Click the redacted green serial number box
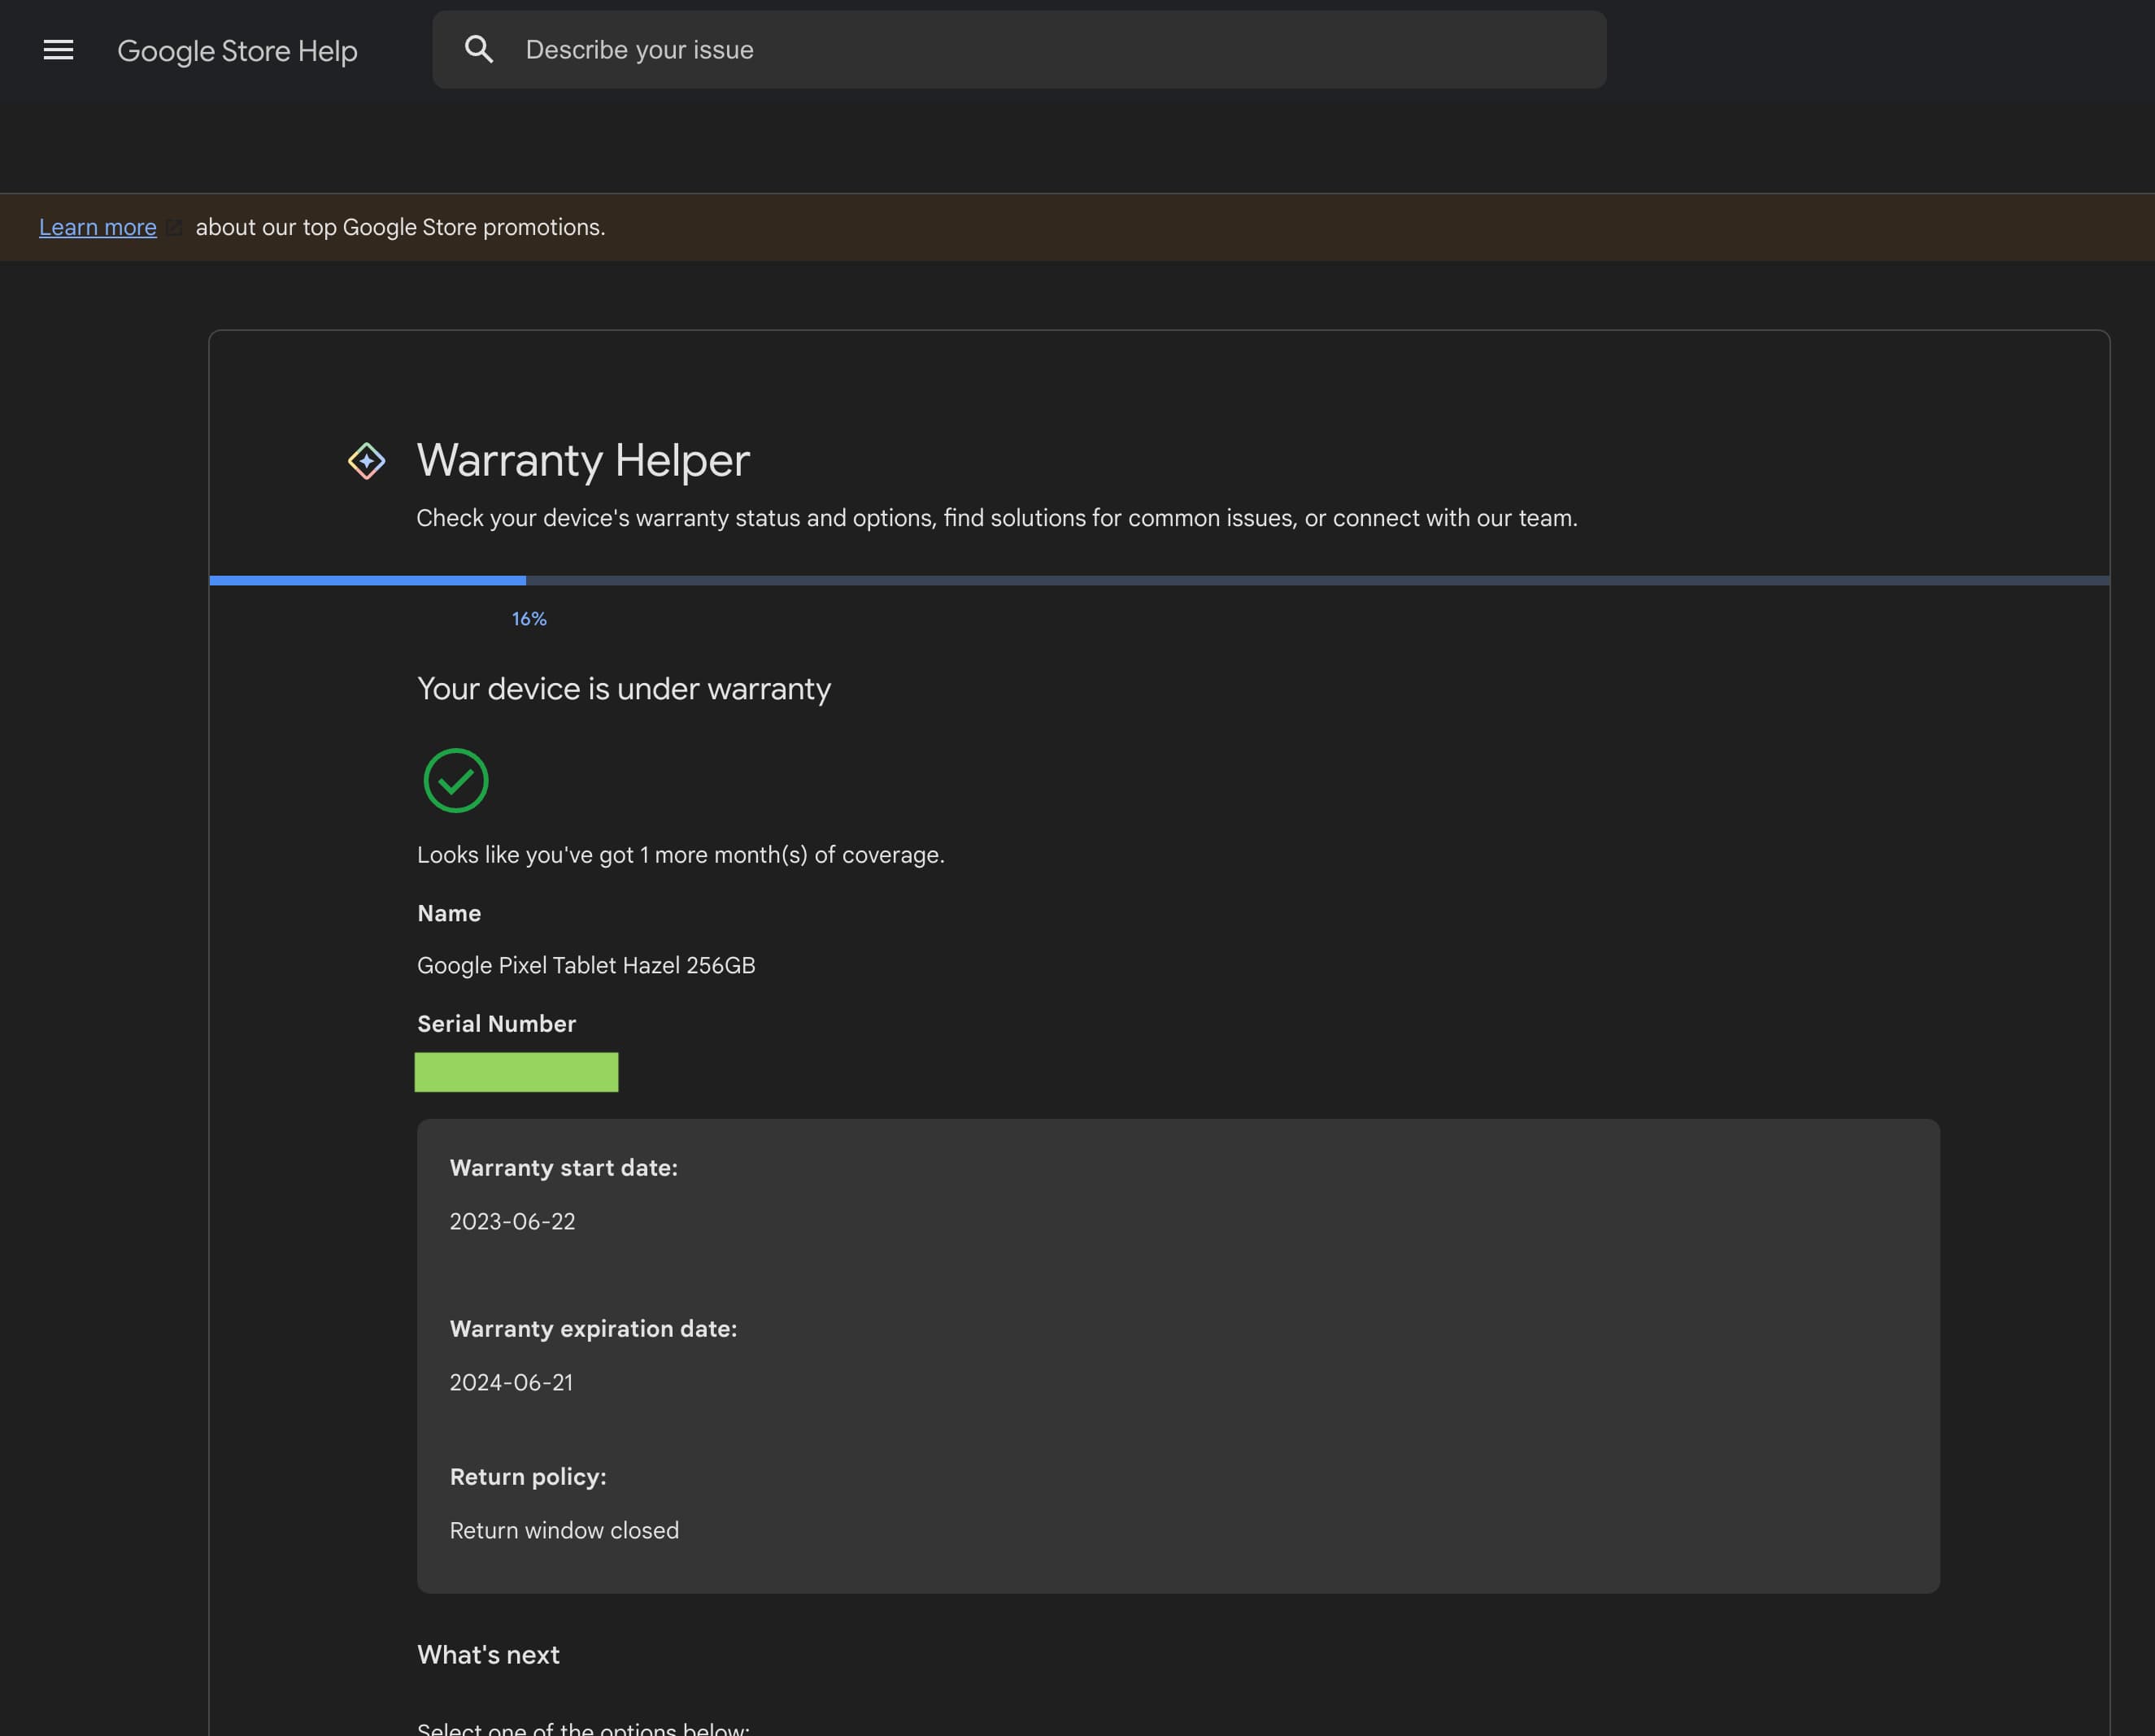 pyautogui.click(x=516, y=1072)
